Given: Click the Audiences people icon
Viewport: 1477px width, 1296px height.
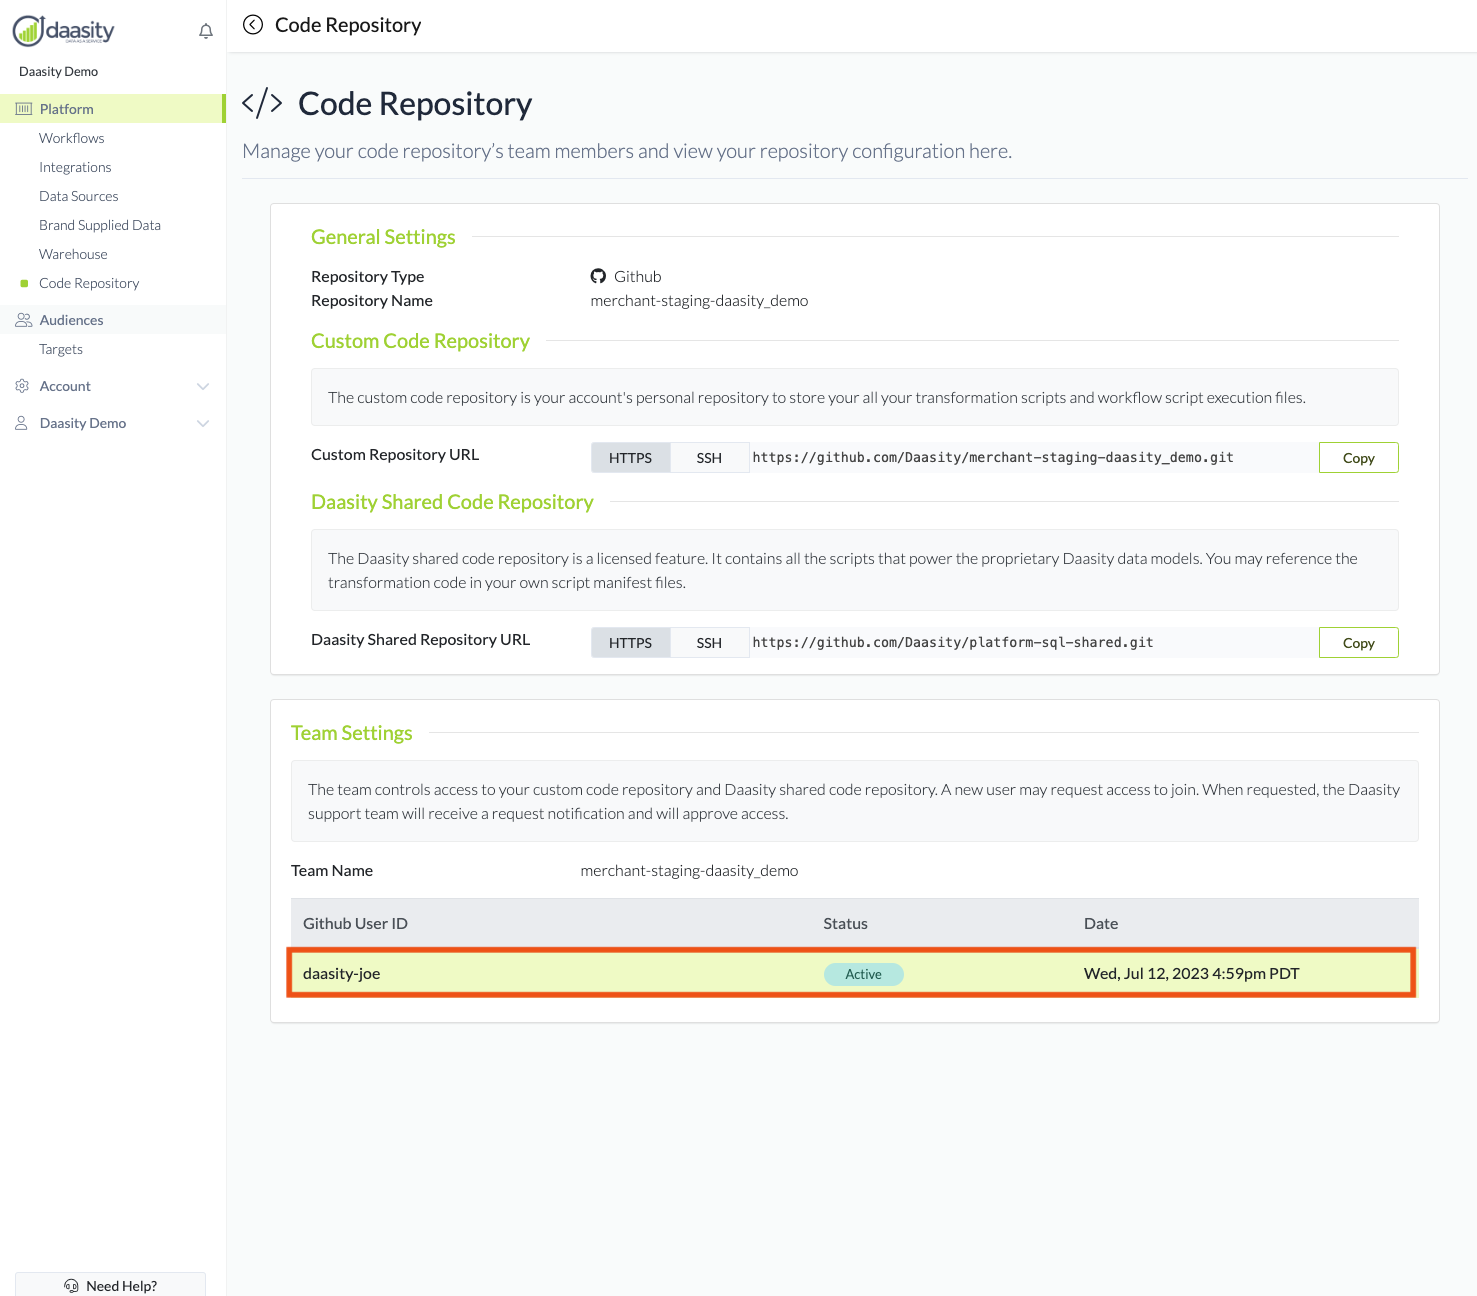Looking at the screenshot, I should 24,320.
